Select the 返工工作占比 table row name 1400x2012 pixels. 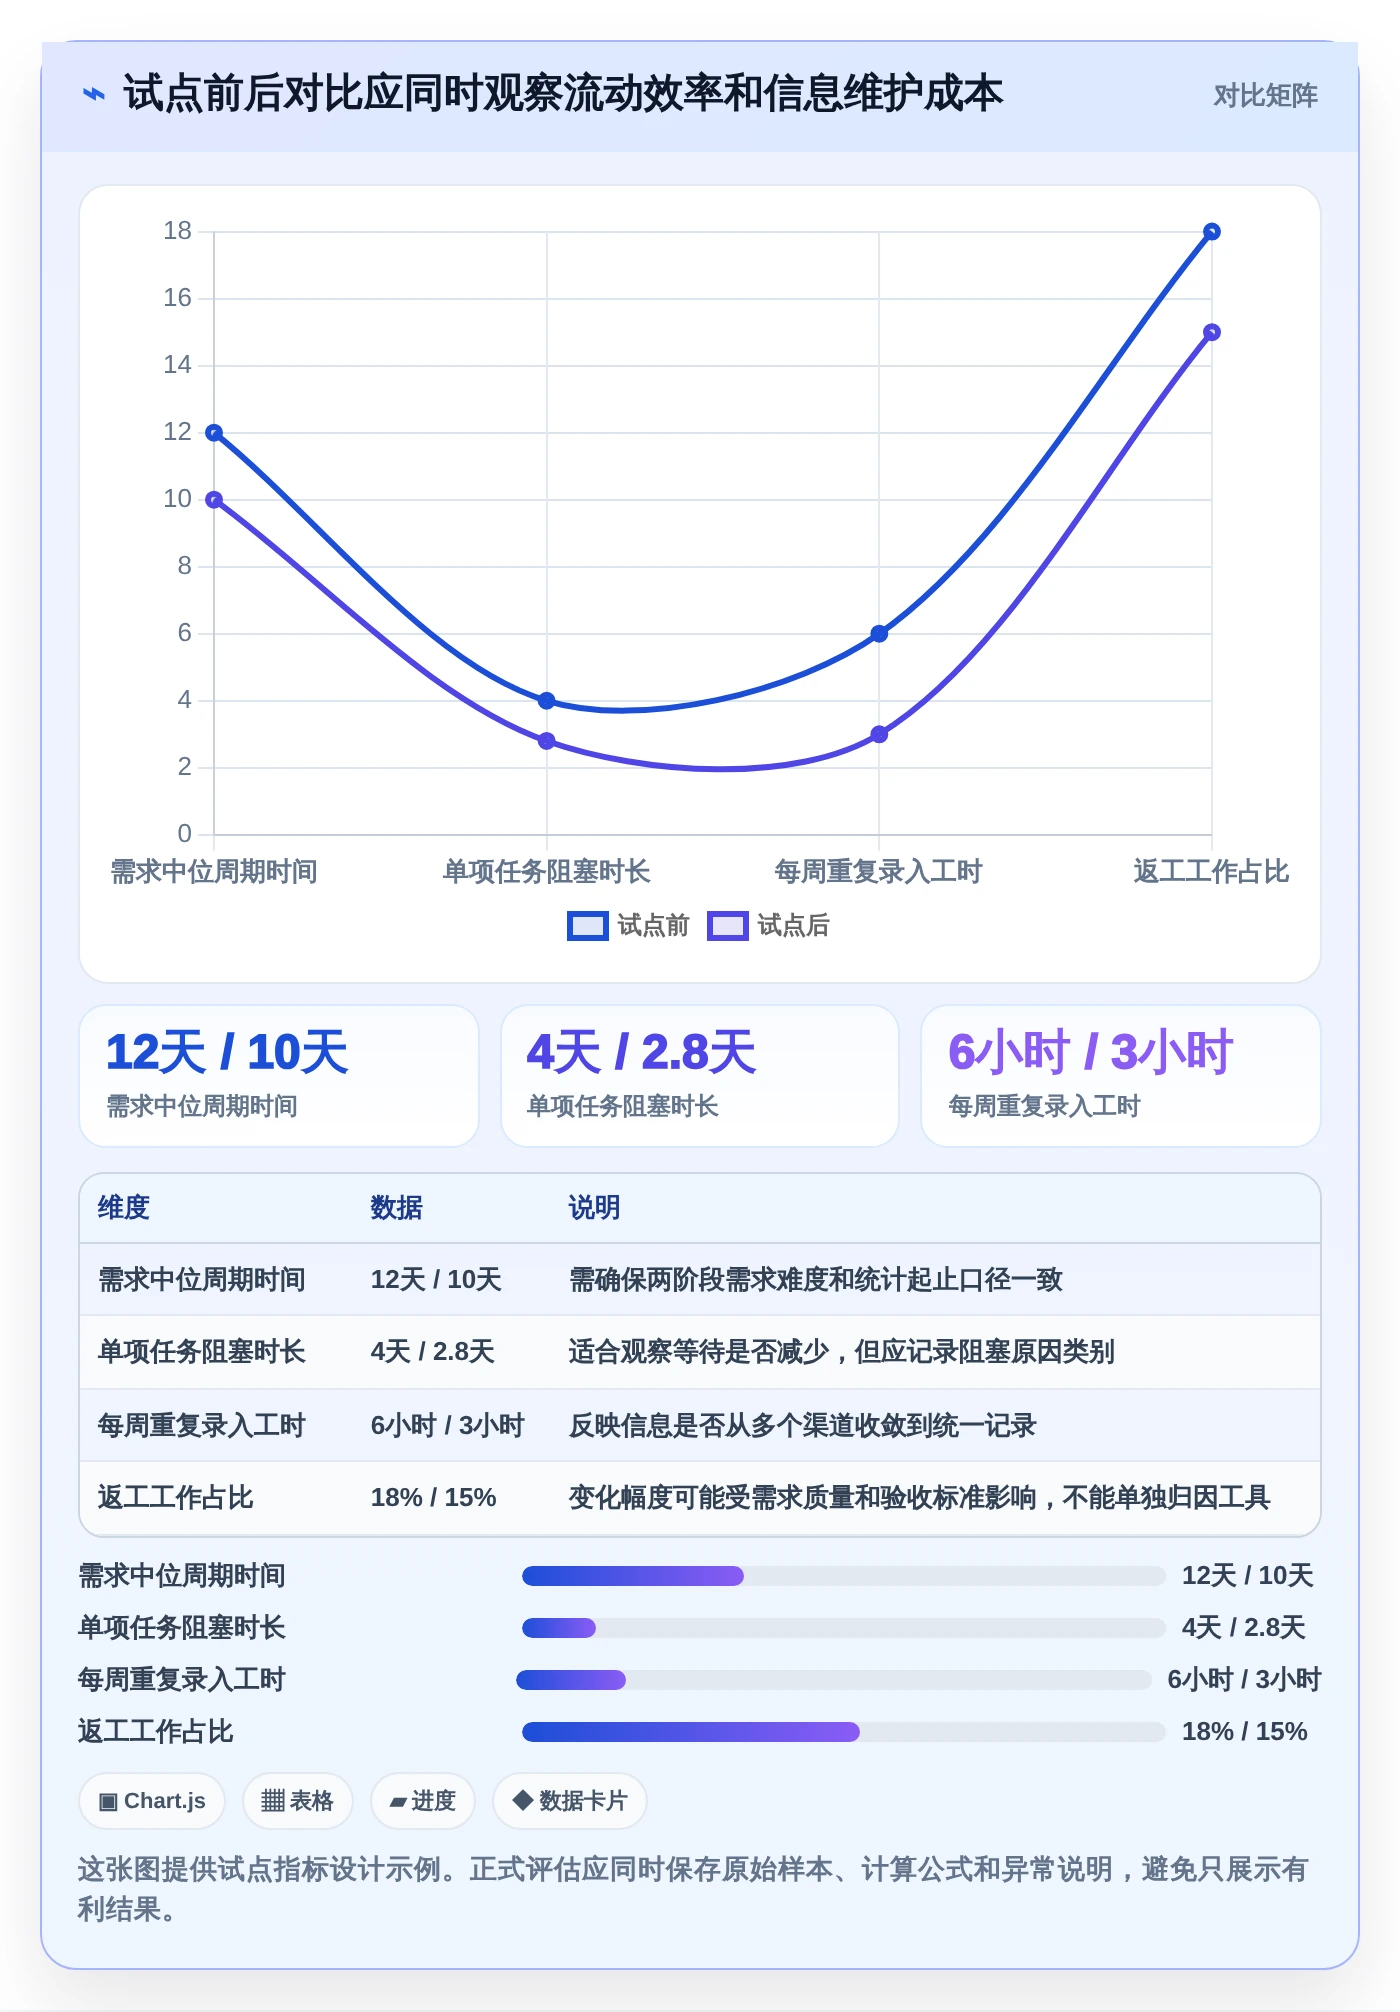(x=175, y=1498)
